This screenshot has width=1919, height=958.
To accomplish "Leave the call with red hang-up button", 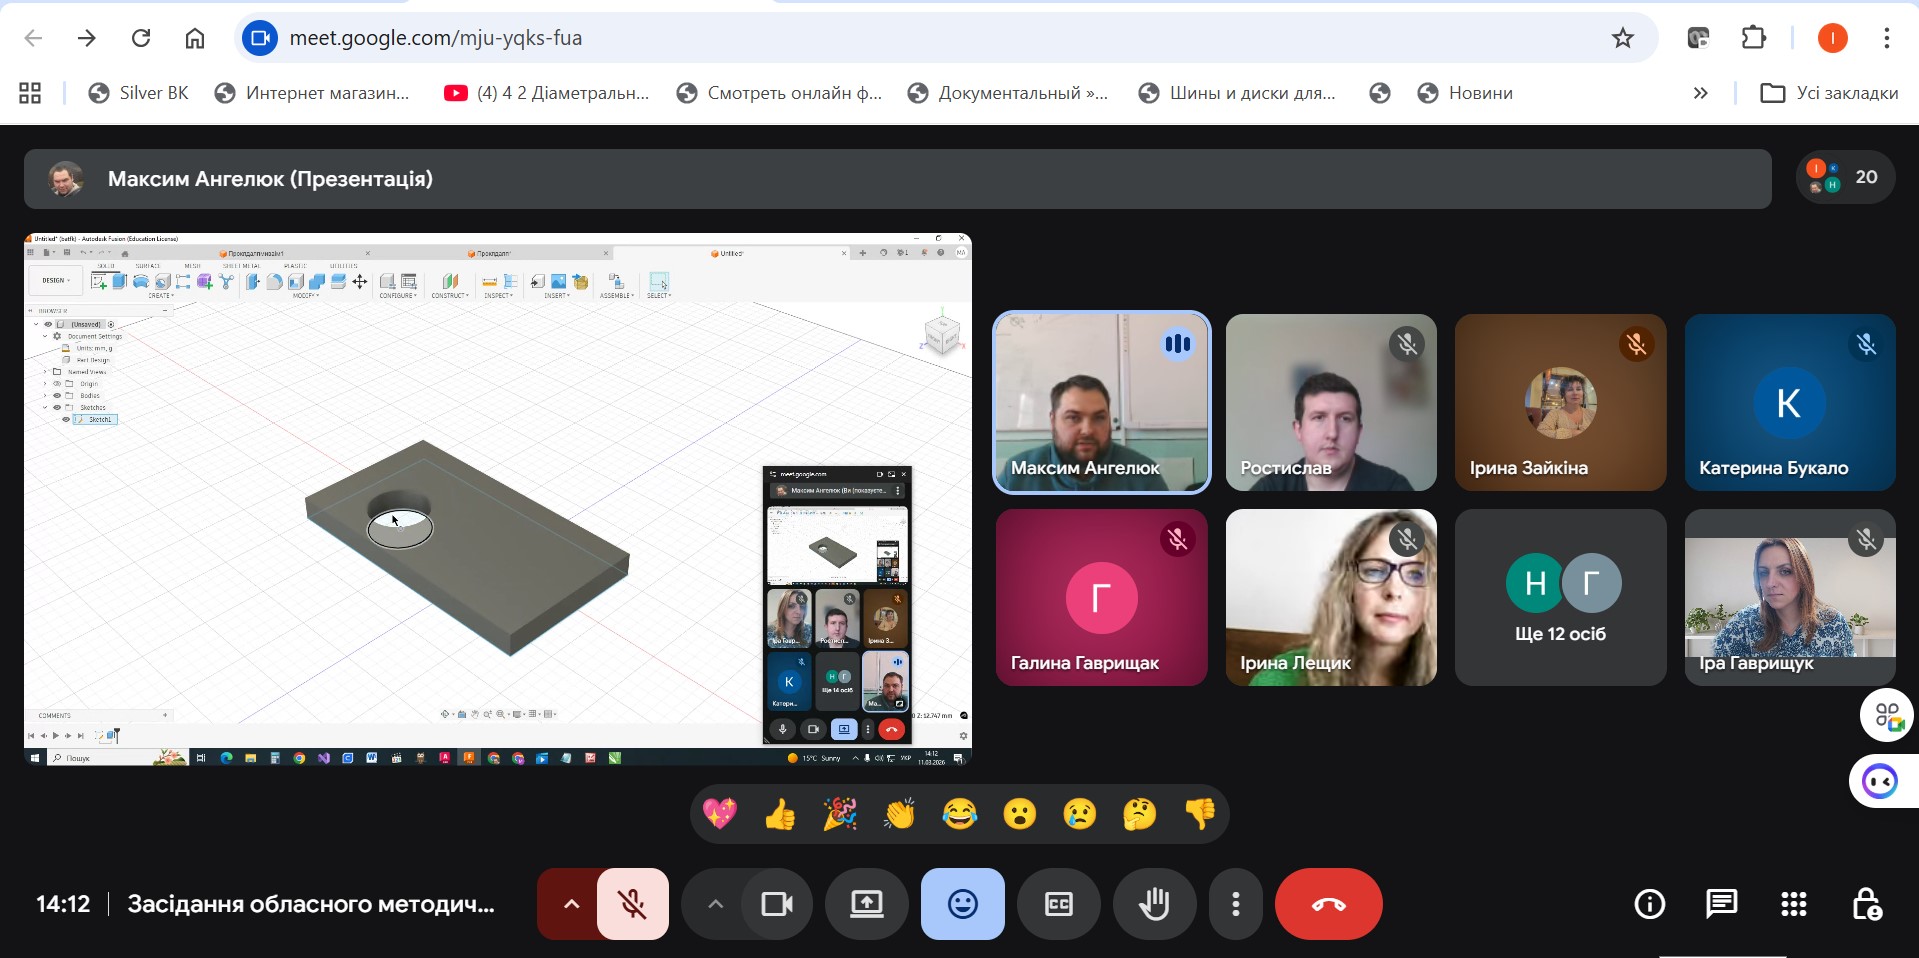I will [1328, 904].
